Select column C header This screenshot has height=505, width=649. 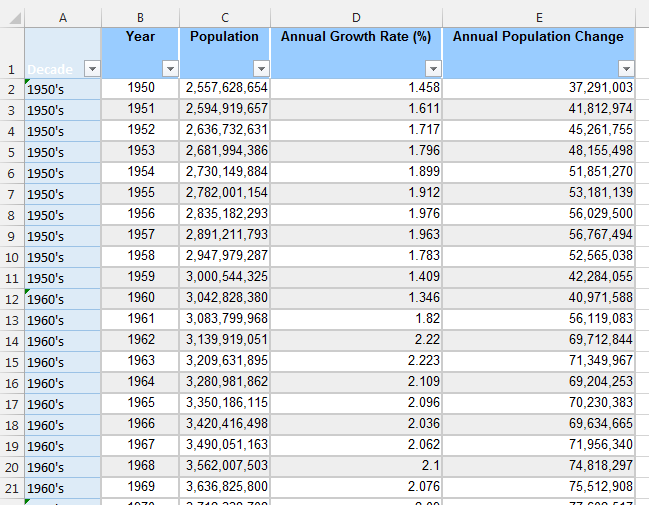click(x=225, y=18)
